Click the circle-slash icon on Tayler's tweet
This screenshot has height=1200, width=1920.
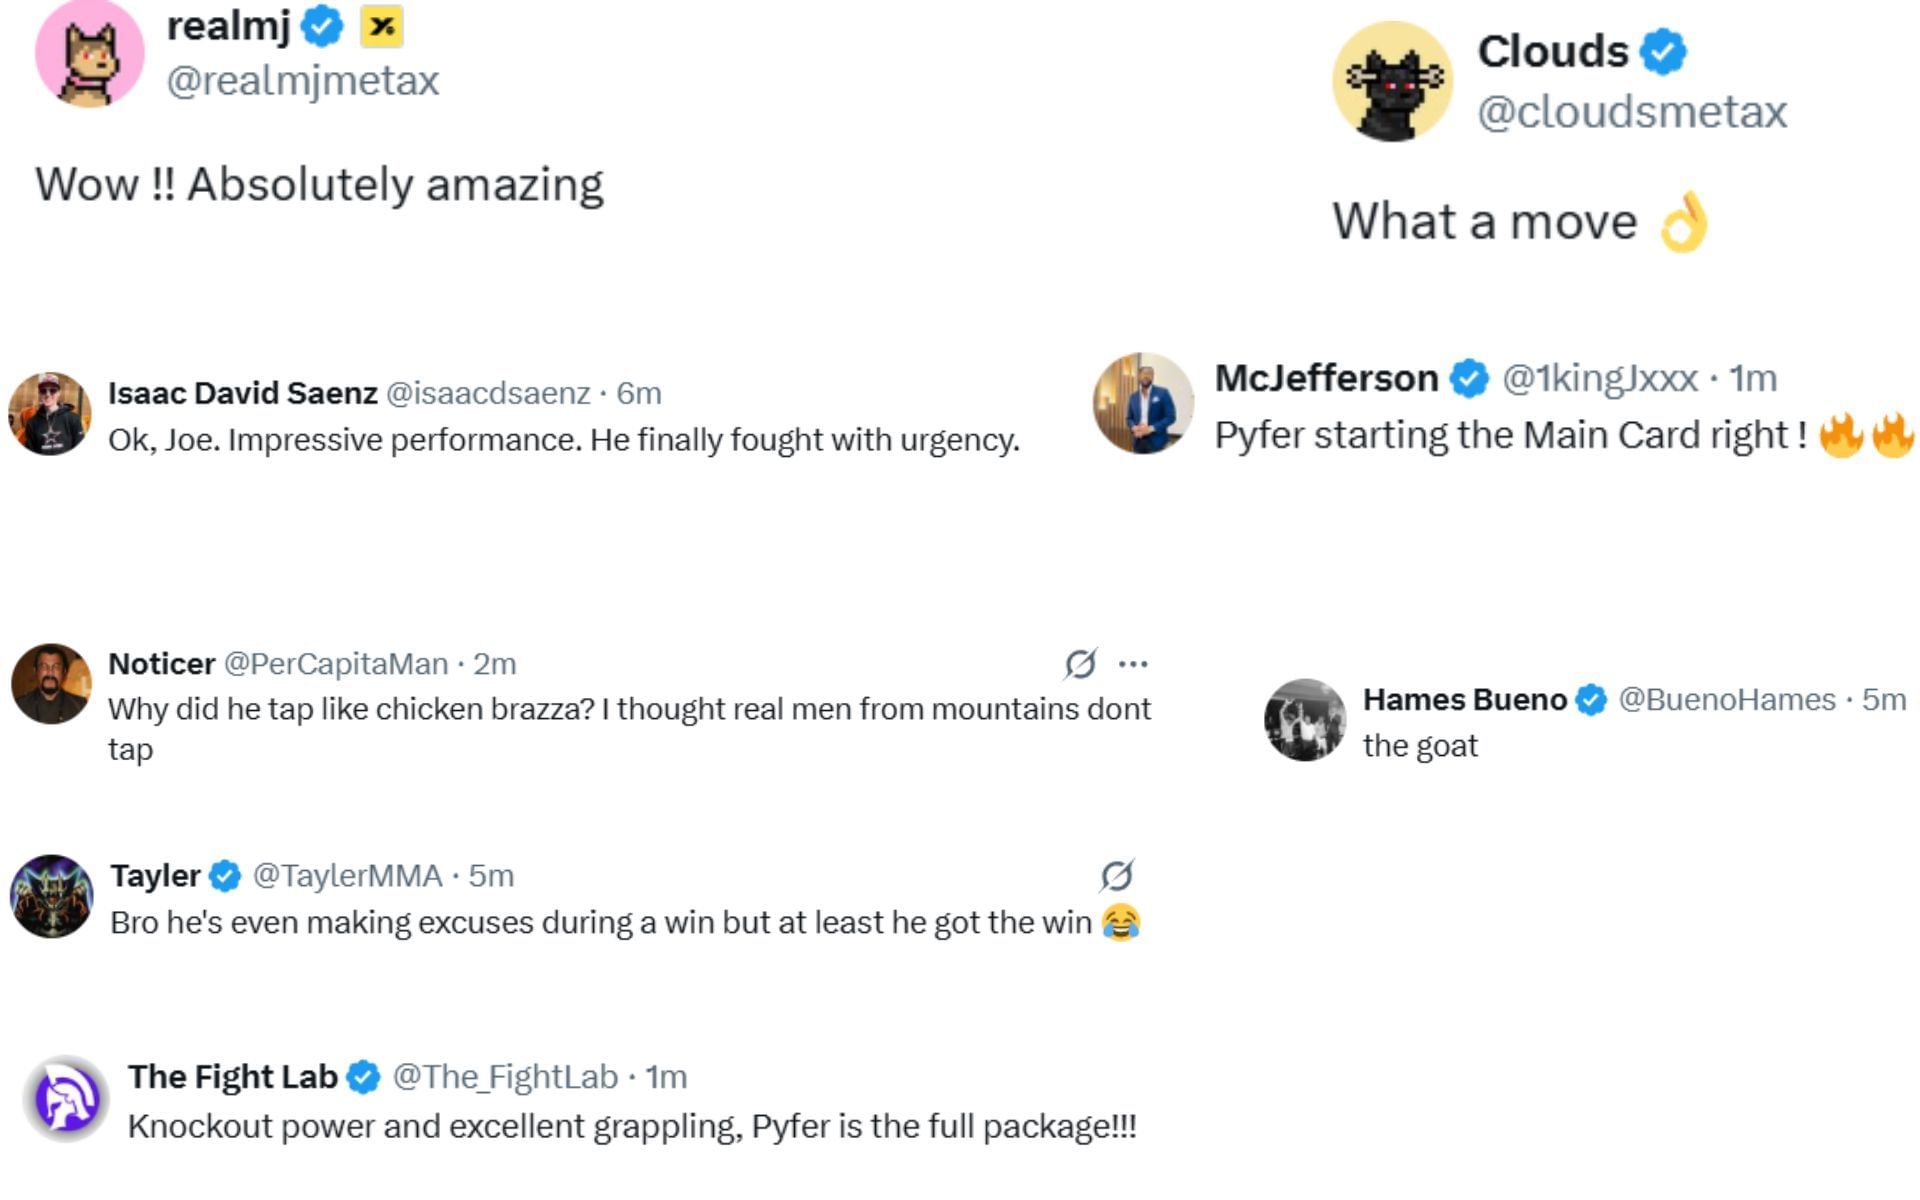pos(1116,876)
